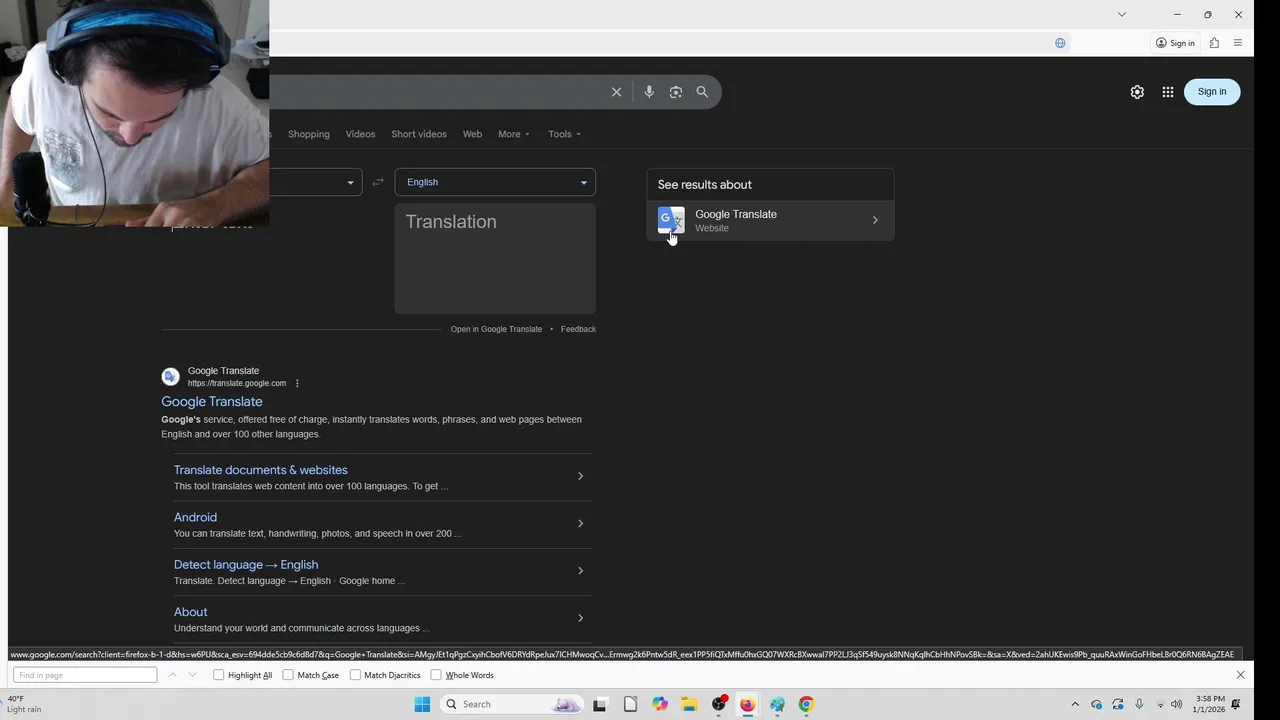Click the https://translate.google.com URL text
The height and width of the screenshot is (720, 1280).
pyautogui.click(x=237, y=384)
